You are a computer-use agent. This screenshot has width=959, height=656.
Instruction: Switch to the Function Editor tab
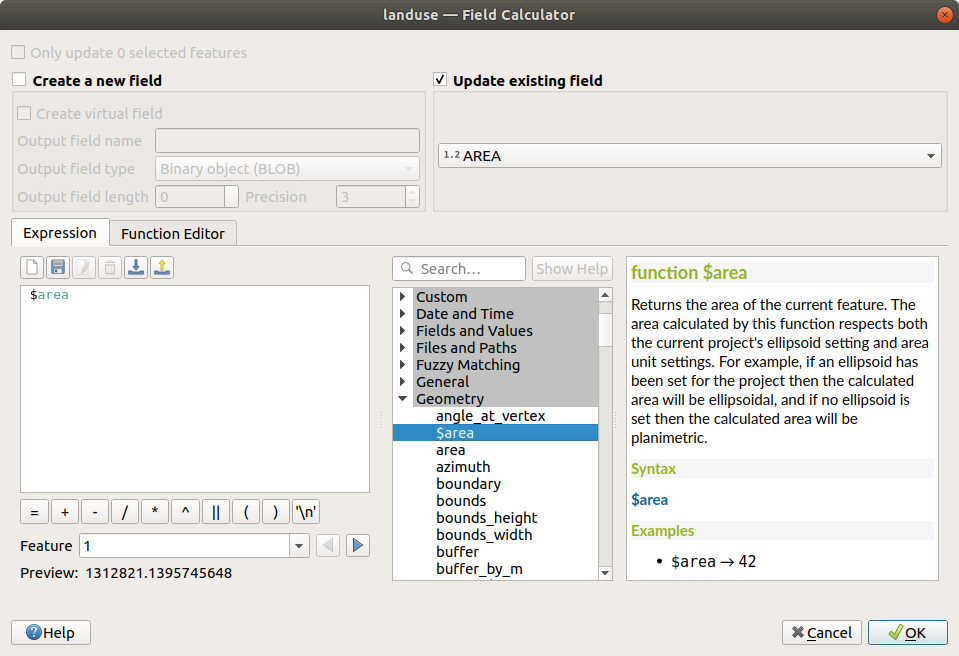point(173,234)
